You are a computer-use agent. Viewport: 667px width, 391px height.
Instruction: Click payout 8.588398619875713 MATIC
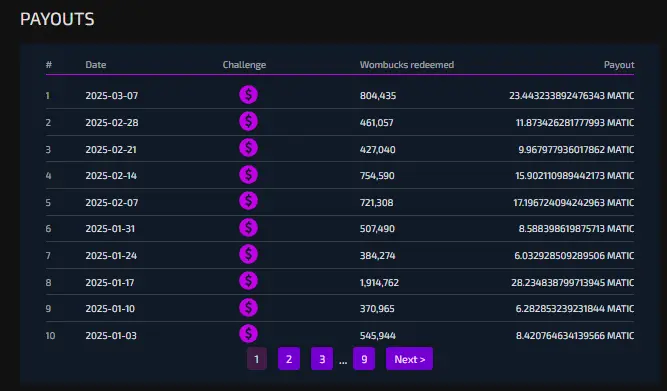576,229
